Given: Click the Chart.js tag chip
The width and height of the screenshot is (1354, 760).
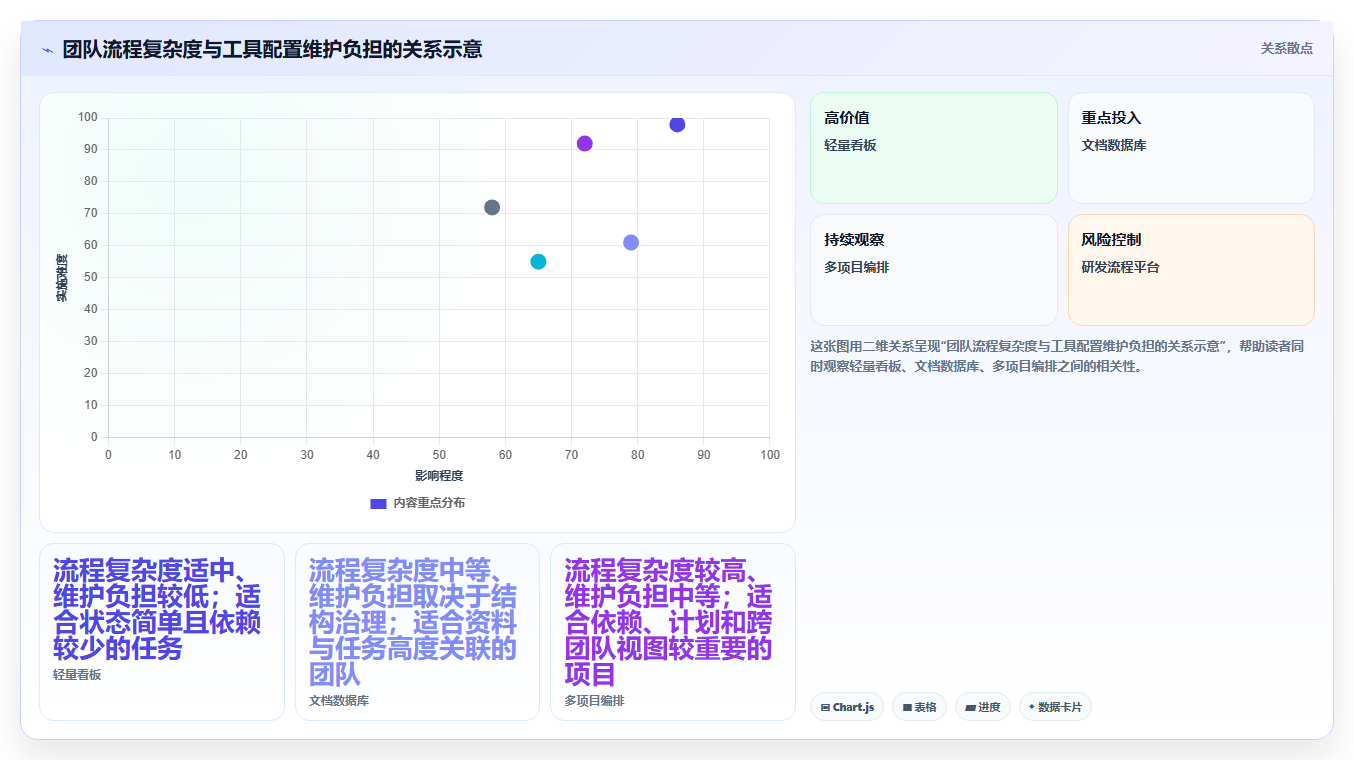Looking at the screenshot, I should point(847,707).
